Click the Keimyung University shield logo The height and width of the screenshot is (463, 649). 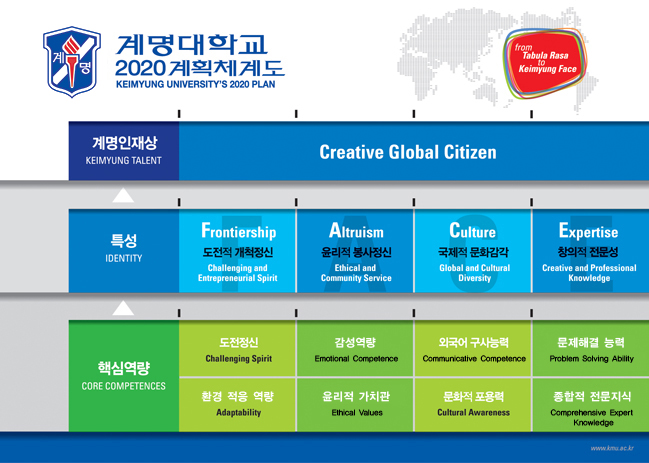tap(72, 62)
